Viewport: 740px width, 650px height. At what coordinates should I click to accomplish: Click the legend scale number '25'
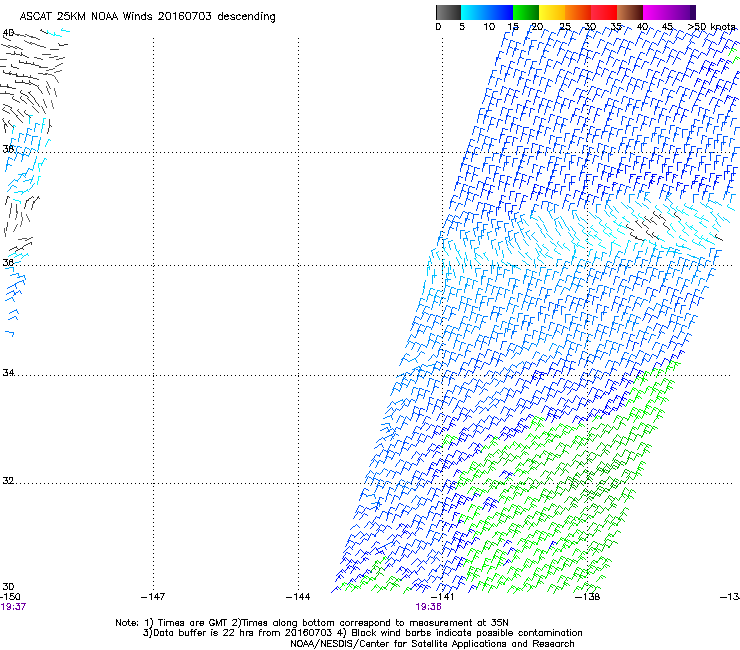pos(565,27)
